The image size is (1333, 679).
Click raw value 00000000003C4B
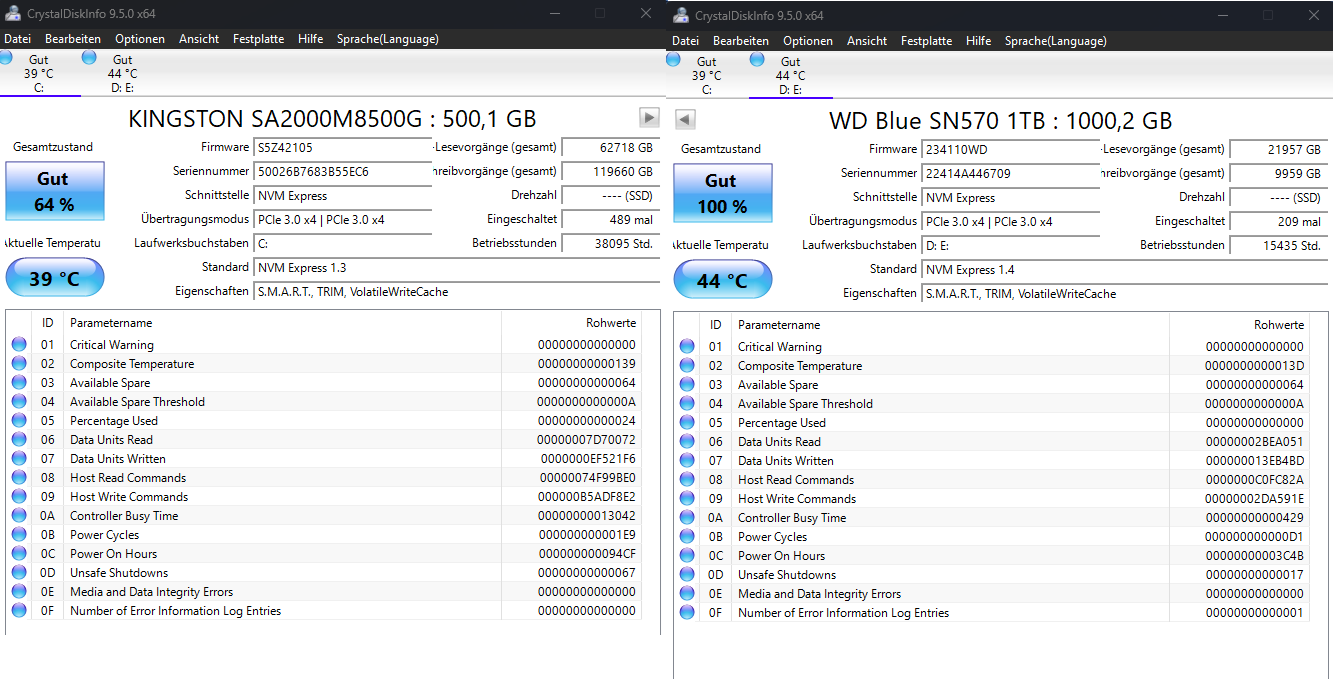pyautogui.click(x=1255, y=556)
